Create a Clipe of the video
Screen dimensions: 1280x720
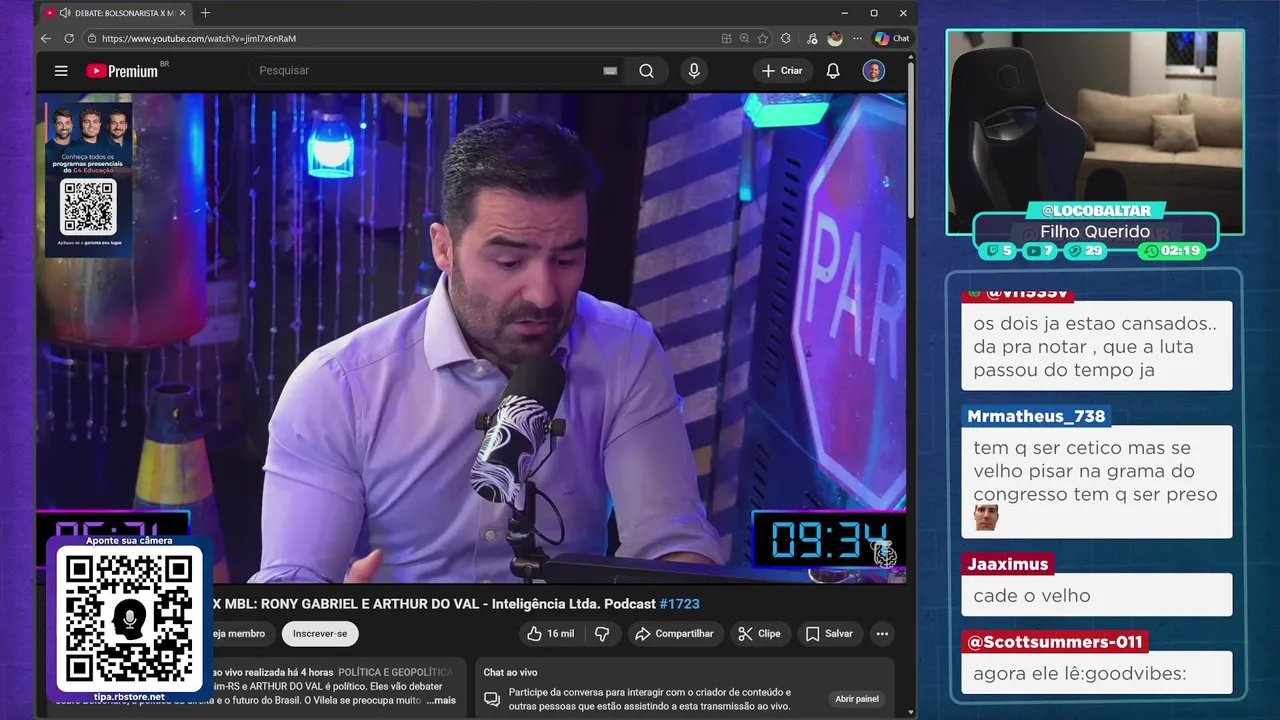759,634
